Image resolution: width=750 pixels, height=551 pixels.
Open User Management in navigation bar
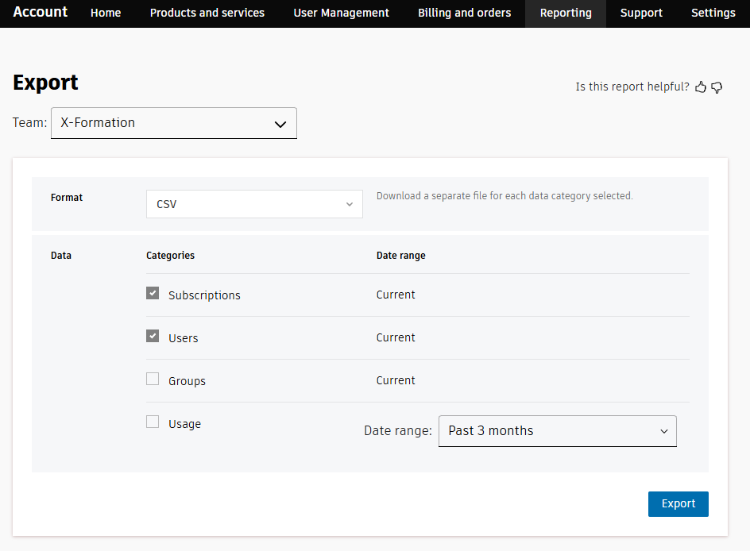341,13
